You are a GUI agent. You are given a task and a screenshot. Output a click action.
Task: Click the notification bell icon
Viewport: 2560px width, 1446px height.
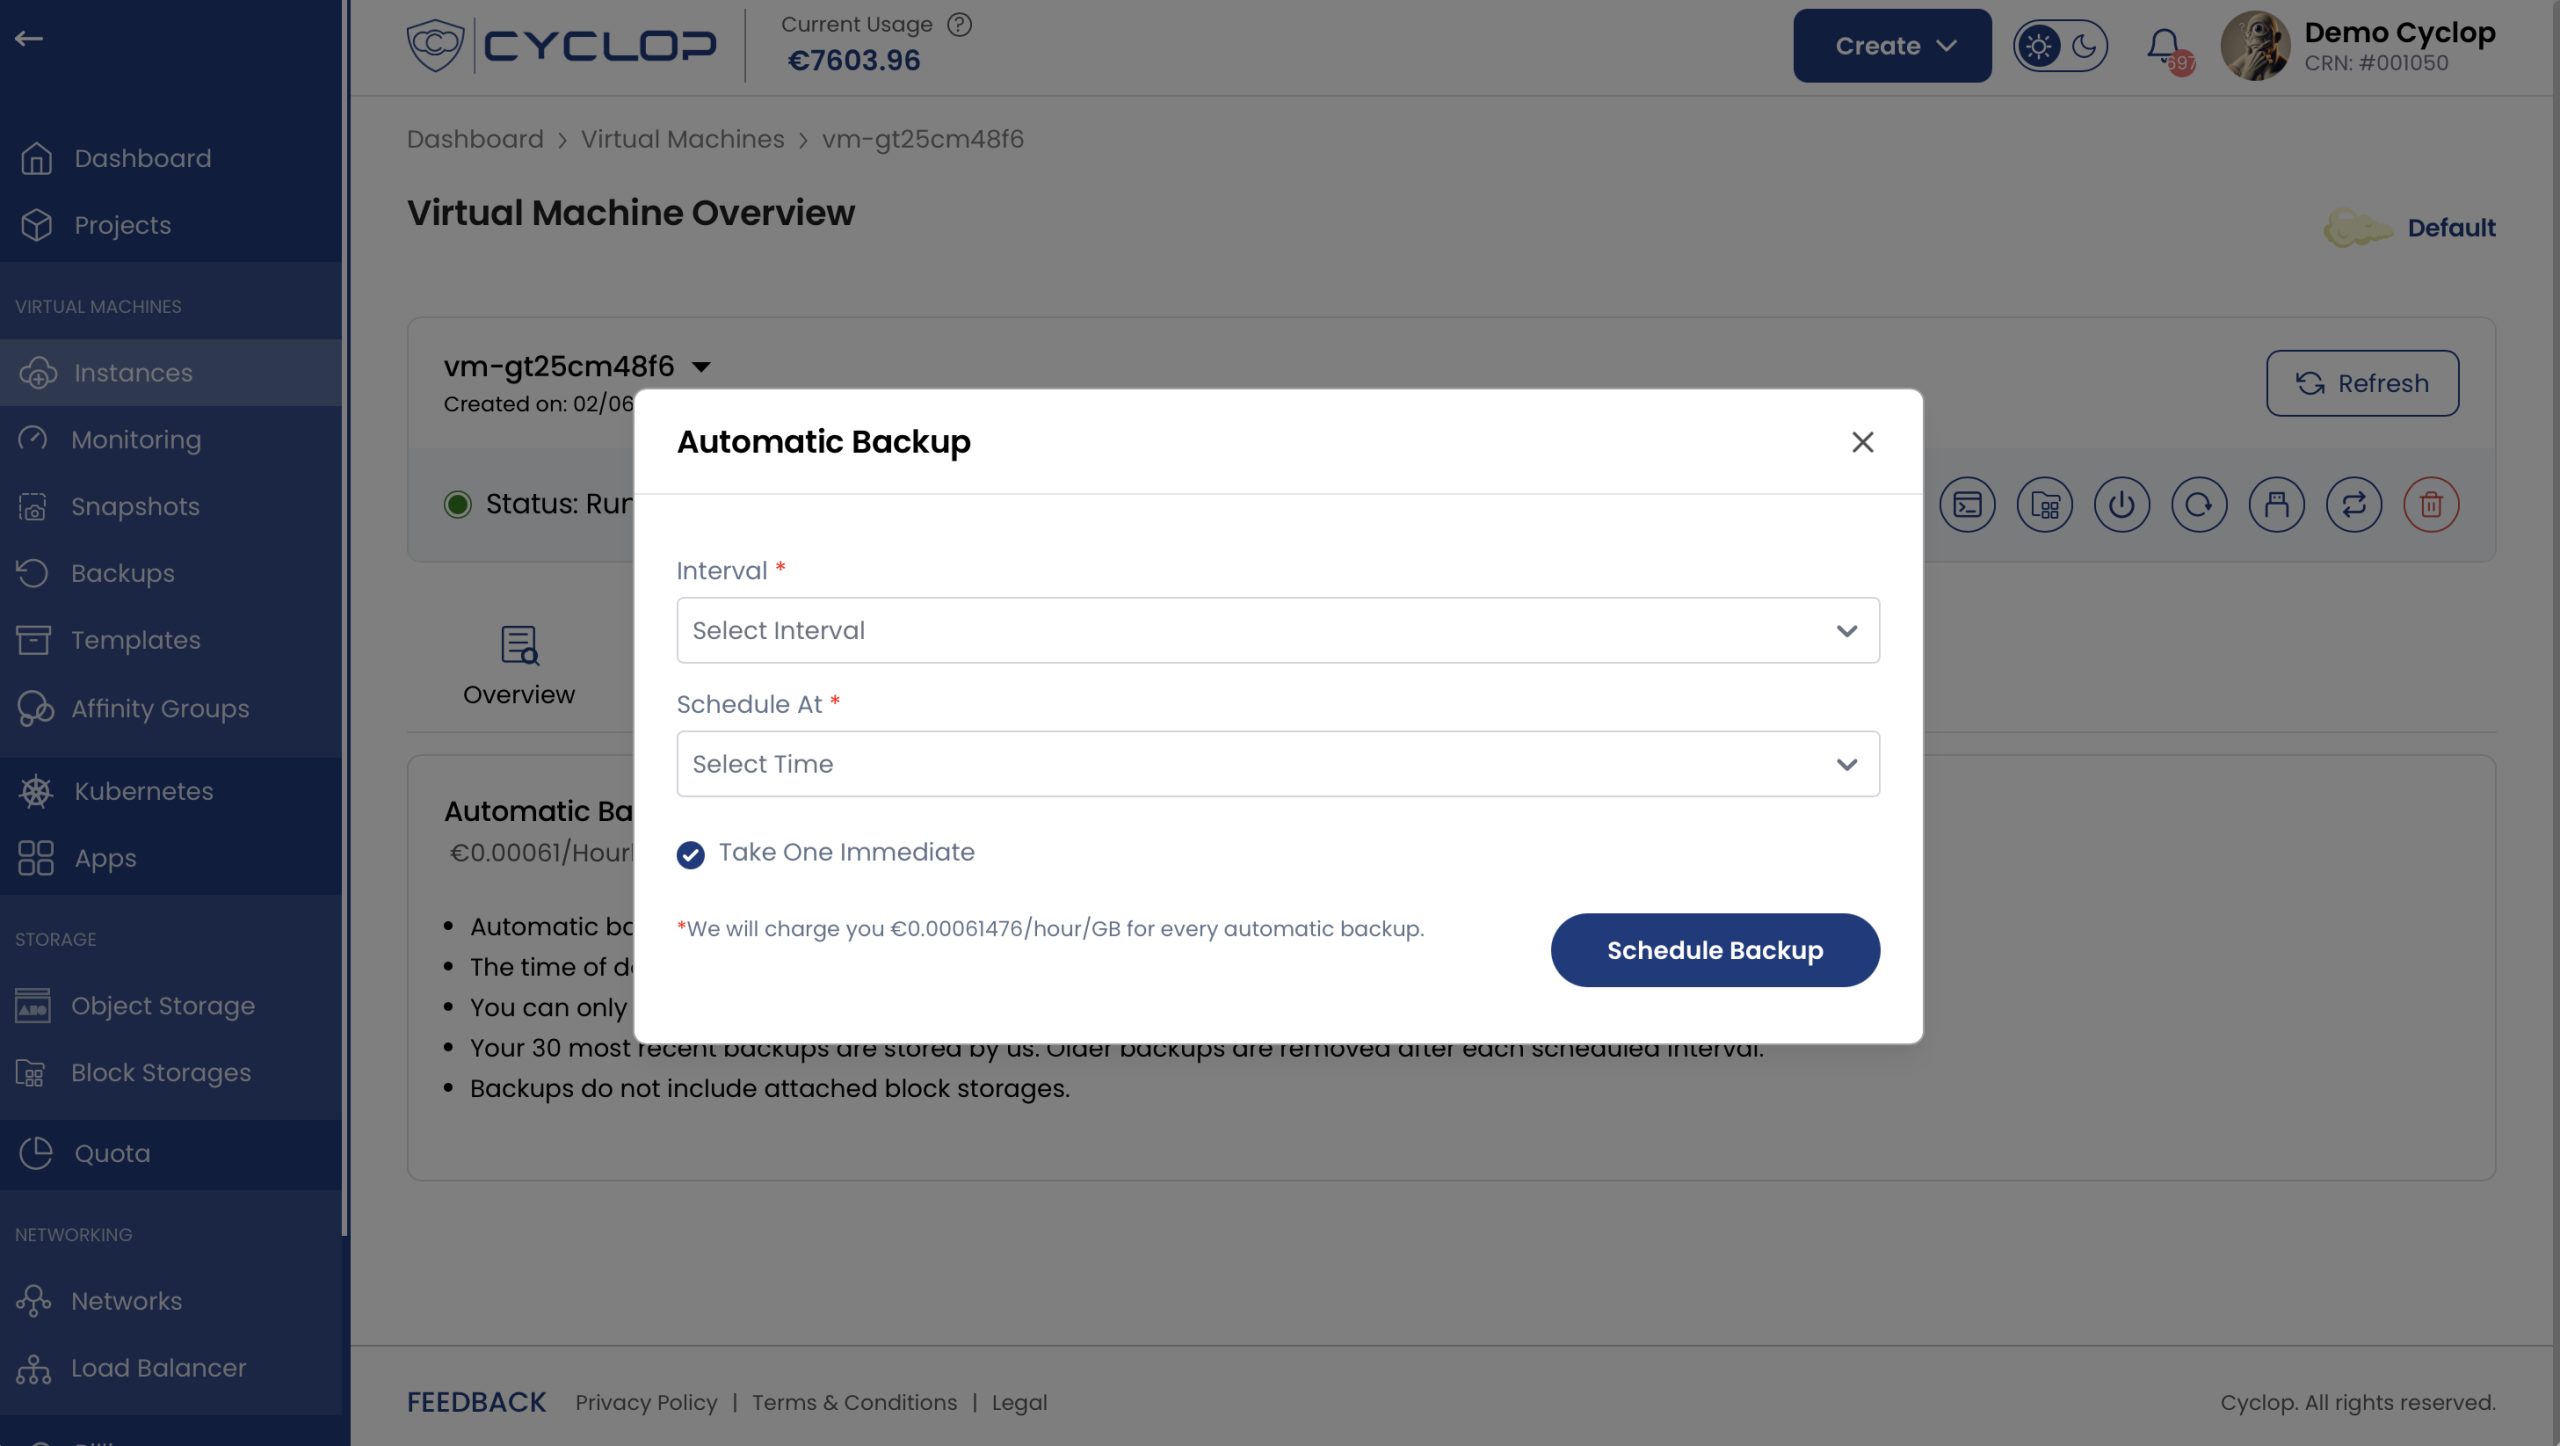2164,46
